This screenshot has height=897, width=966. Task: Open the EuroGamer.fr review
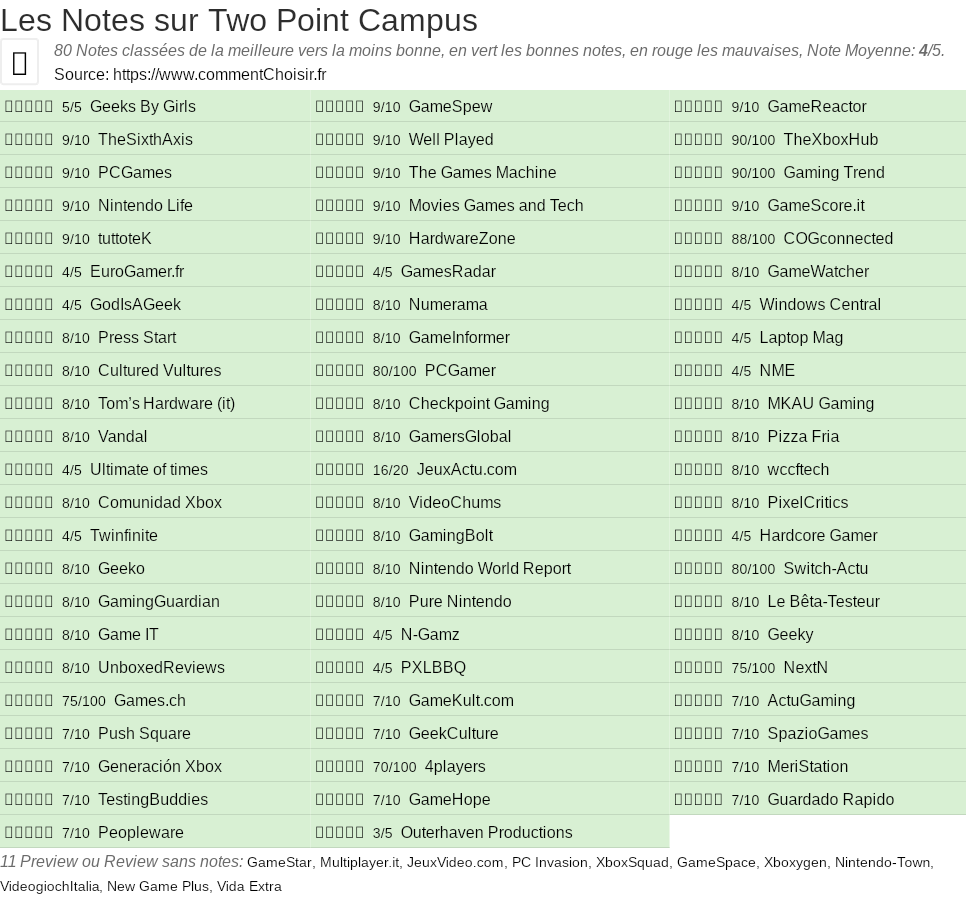point(137,272)
